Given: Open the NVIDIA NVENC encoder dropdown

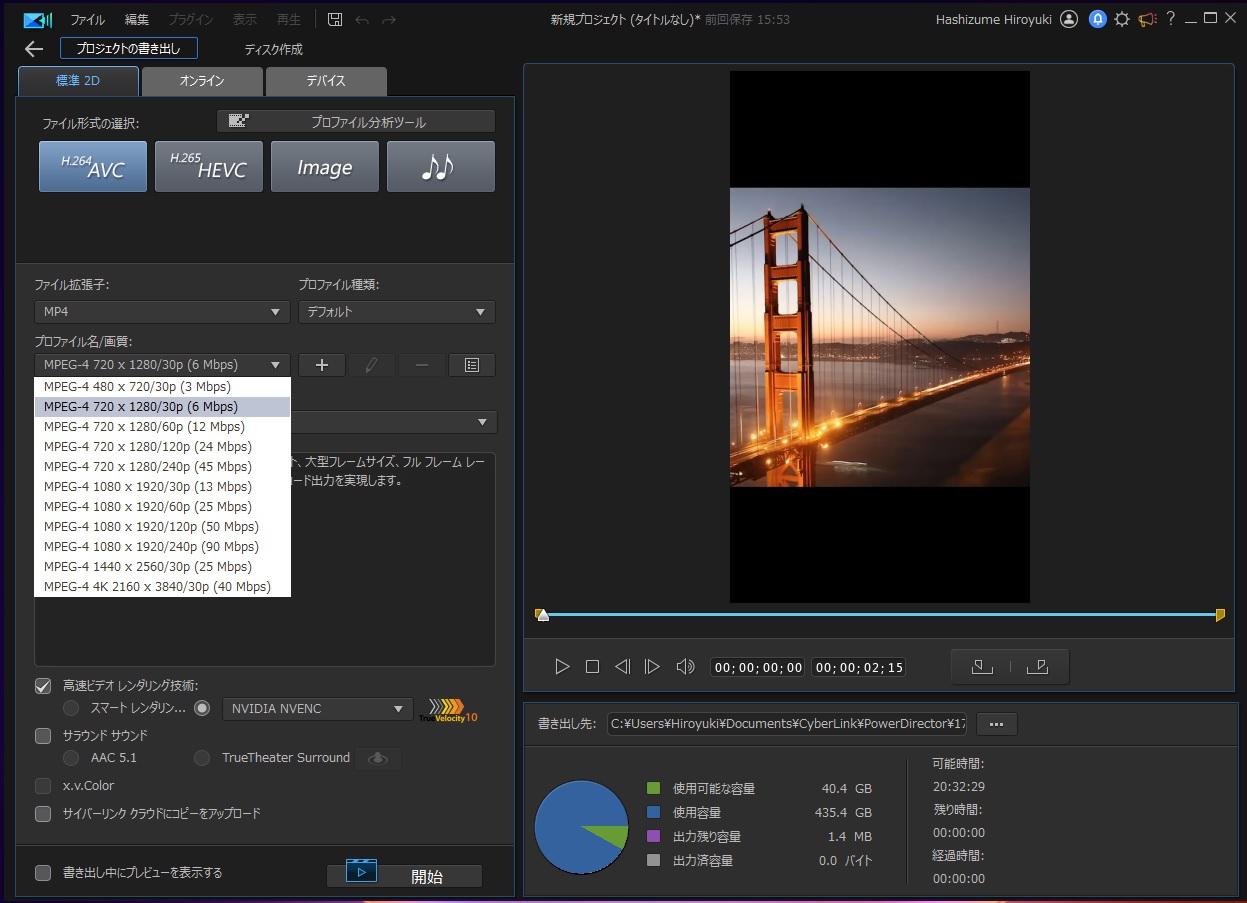Looking at the screenshot, I should coord(317,708).
